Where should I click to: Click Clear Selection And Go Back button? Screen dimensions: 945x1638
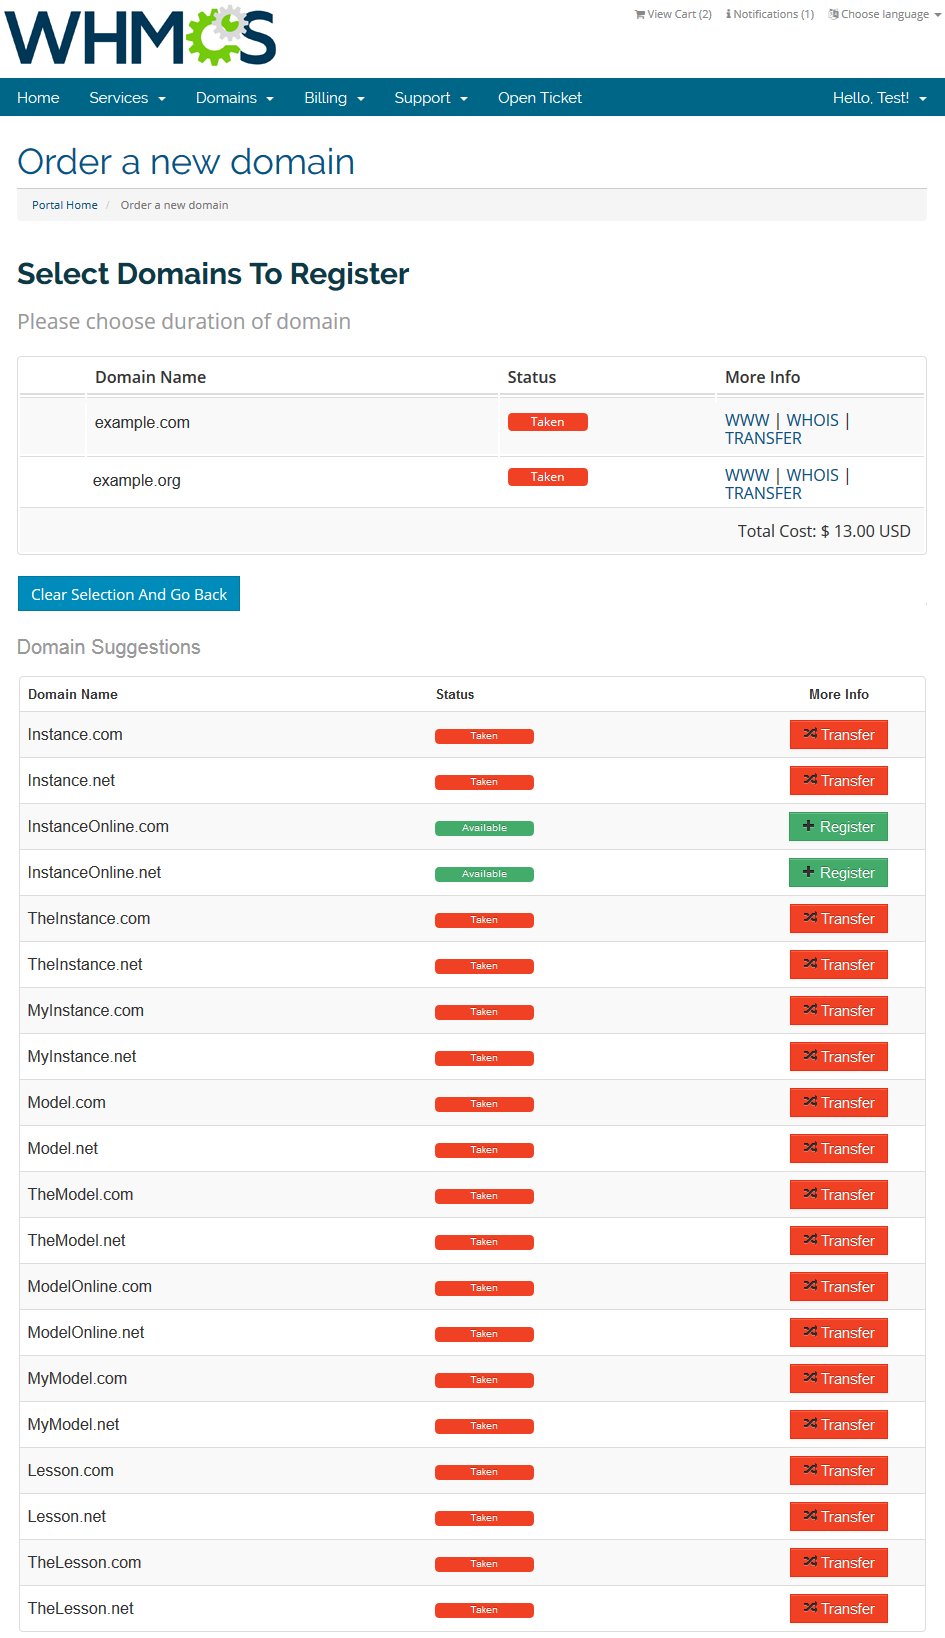tap(129, 594)
